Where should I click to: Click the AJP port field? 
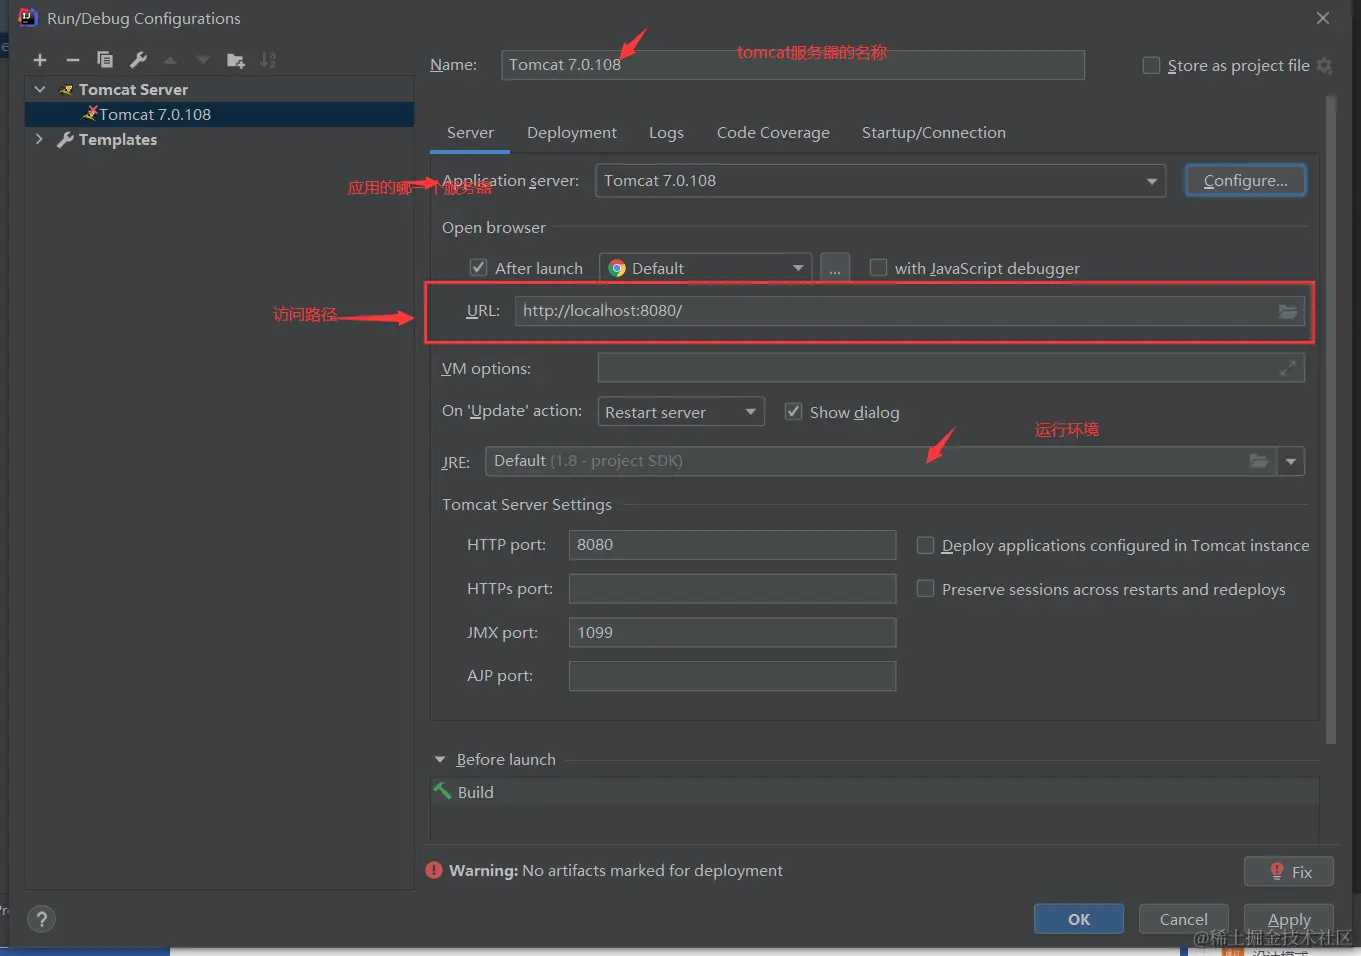coord(732,676)
